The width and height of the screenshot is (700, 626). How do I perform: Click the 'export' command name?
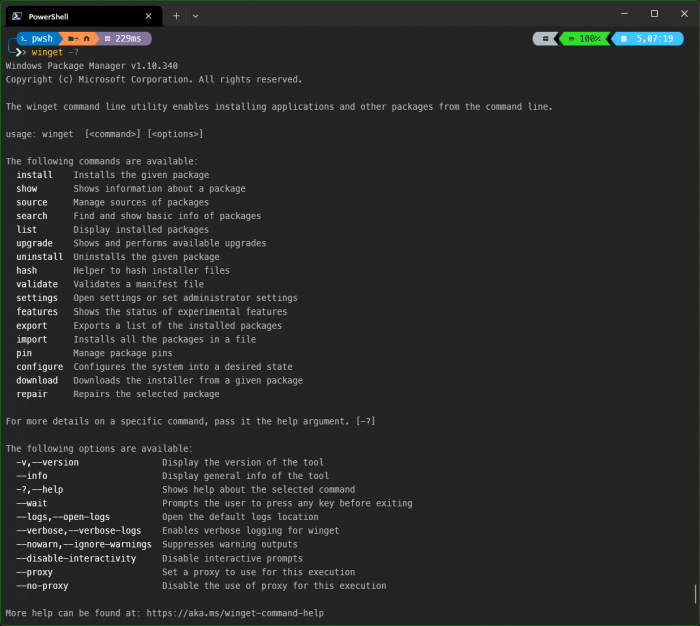click(32, 326)
